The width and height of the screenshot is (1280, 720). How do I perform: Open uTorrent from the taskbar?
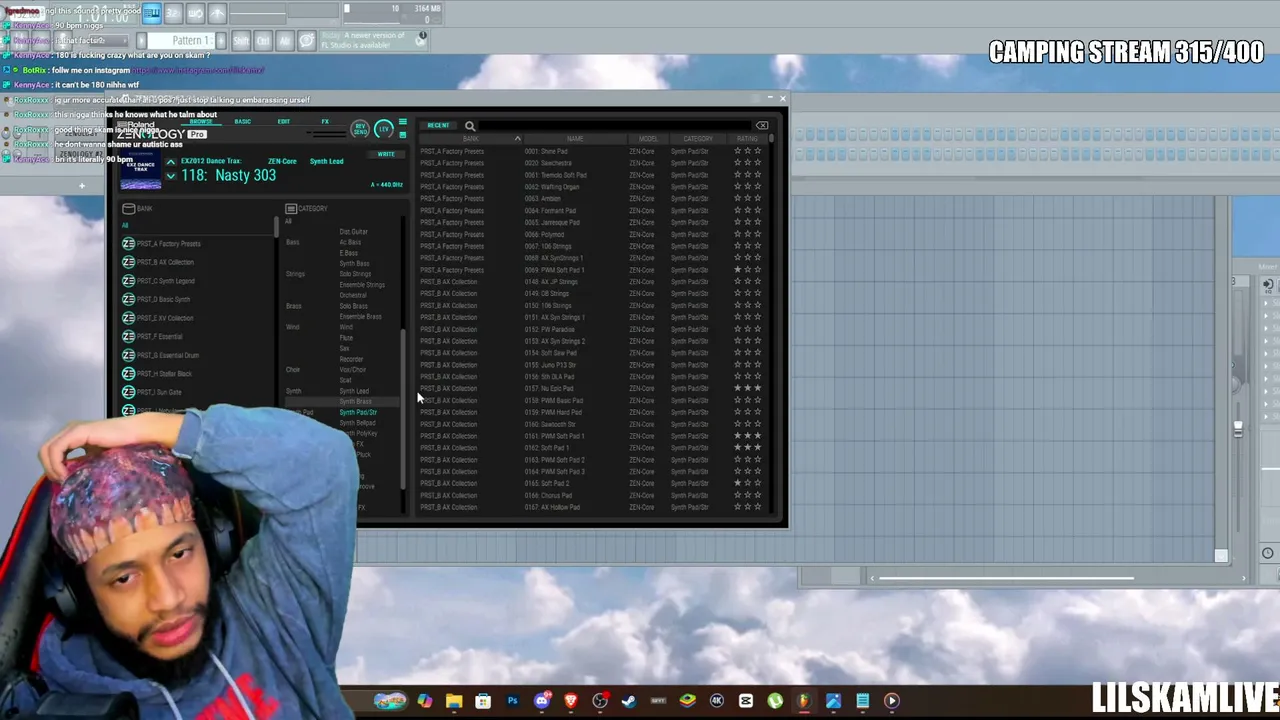pos(775,701)
